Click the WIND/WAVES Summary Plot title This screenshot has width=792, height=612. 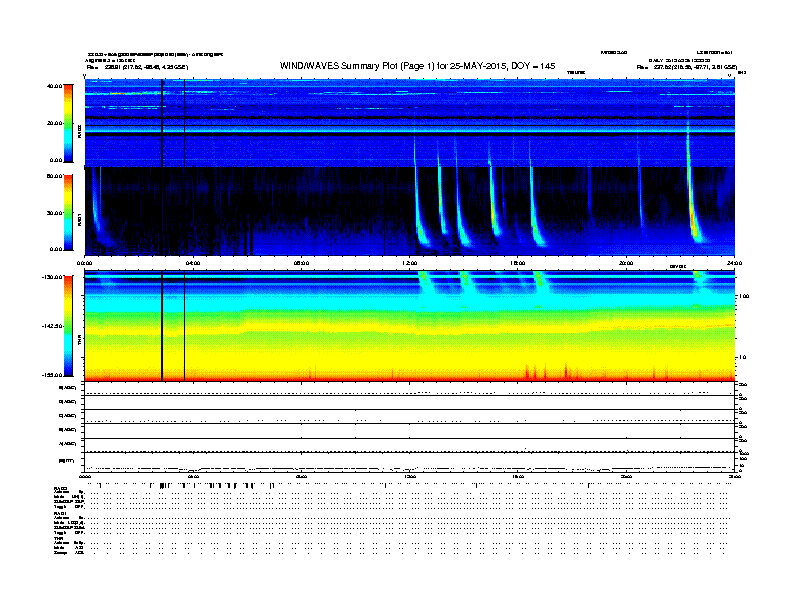pyautogui.click(x=417, y=66)
